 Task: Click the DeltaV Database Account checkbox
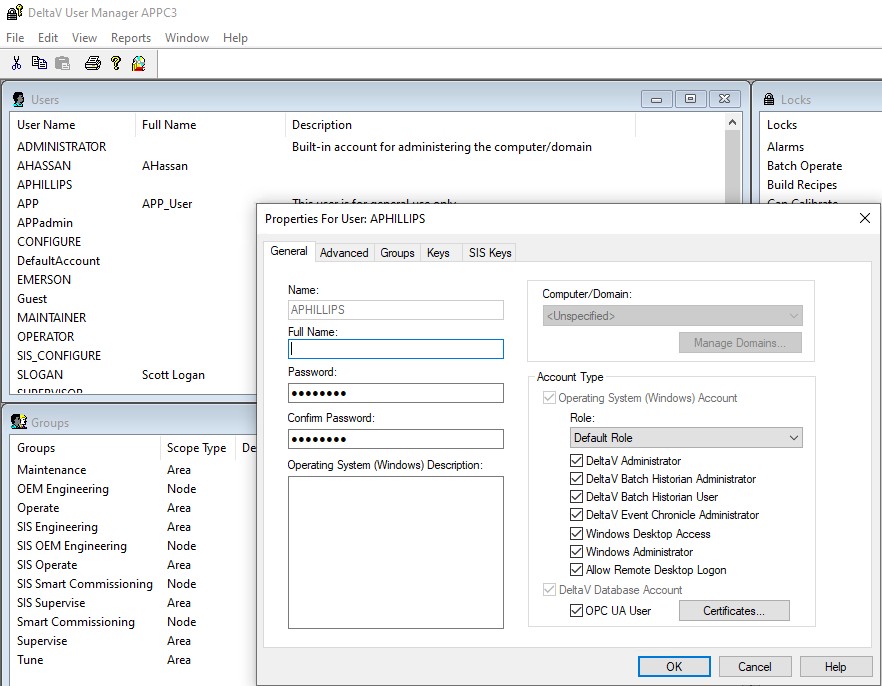(549, 590)
